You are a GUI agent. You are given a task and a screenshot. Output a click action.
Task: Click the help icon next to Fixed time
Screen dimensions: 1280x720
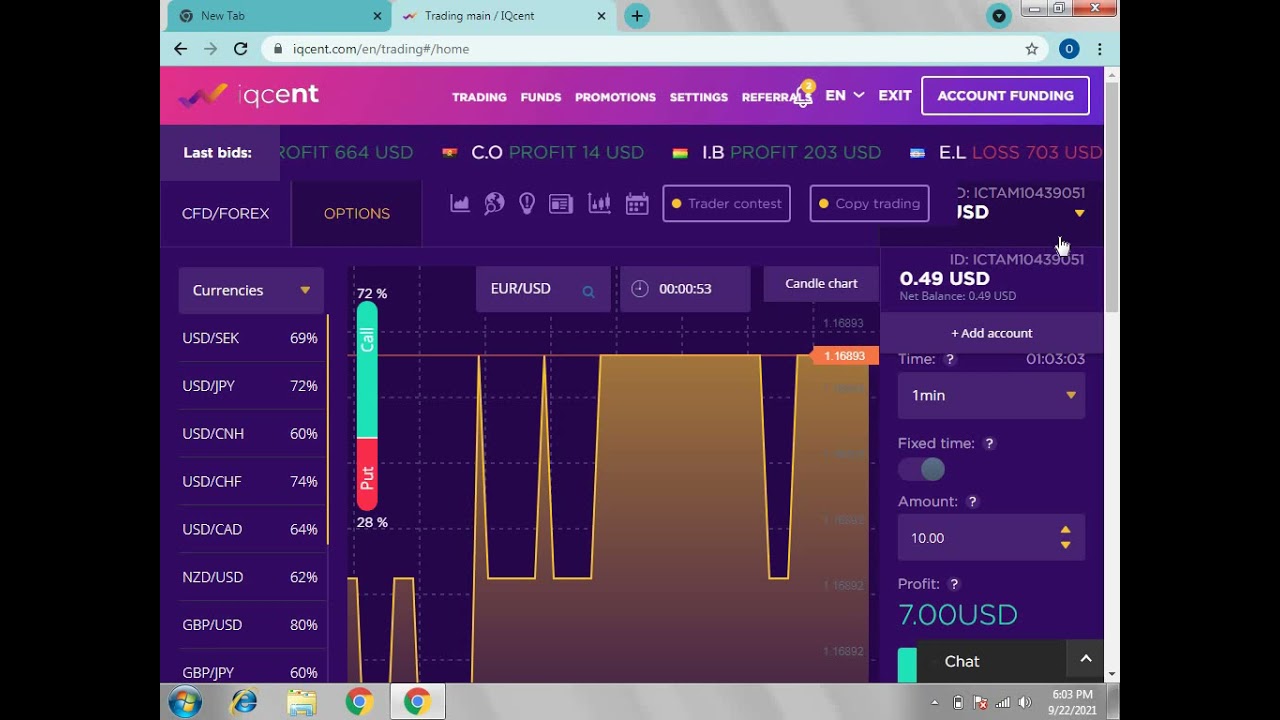click(989, 443)
